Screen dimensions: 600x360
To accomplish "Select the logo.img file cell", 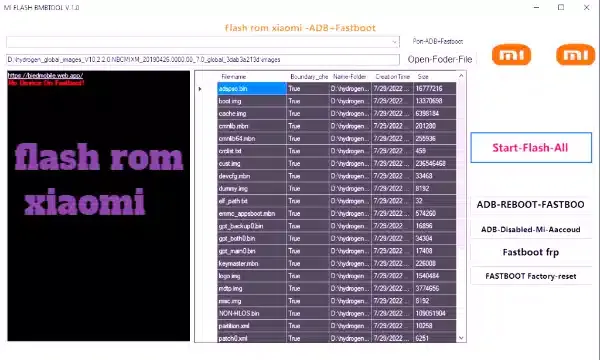I will coord(252,276).
